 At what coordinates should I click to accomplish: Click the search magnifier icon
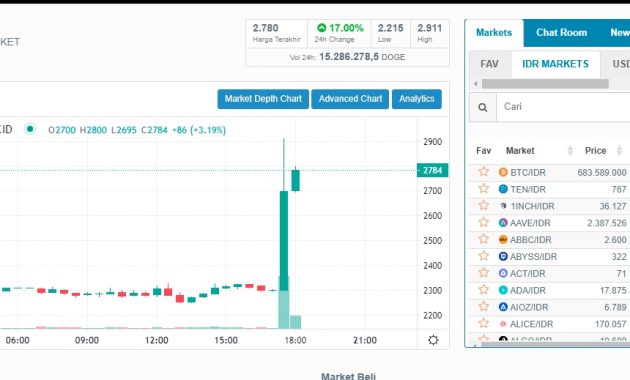pyautogui.click(x=483, y=107)
